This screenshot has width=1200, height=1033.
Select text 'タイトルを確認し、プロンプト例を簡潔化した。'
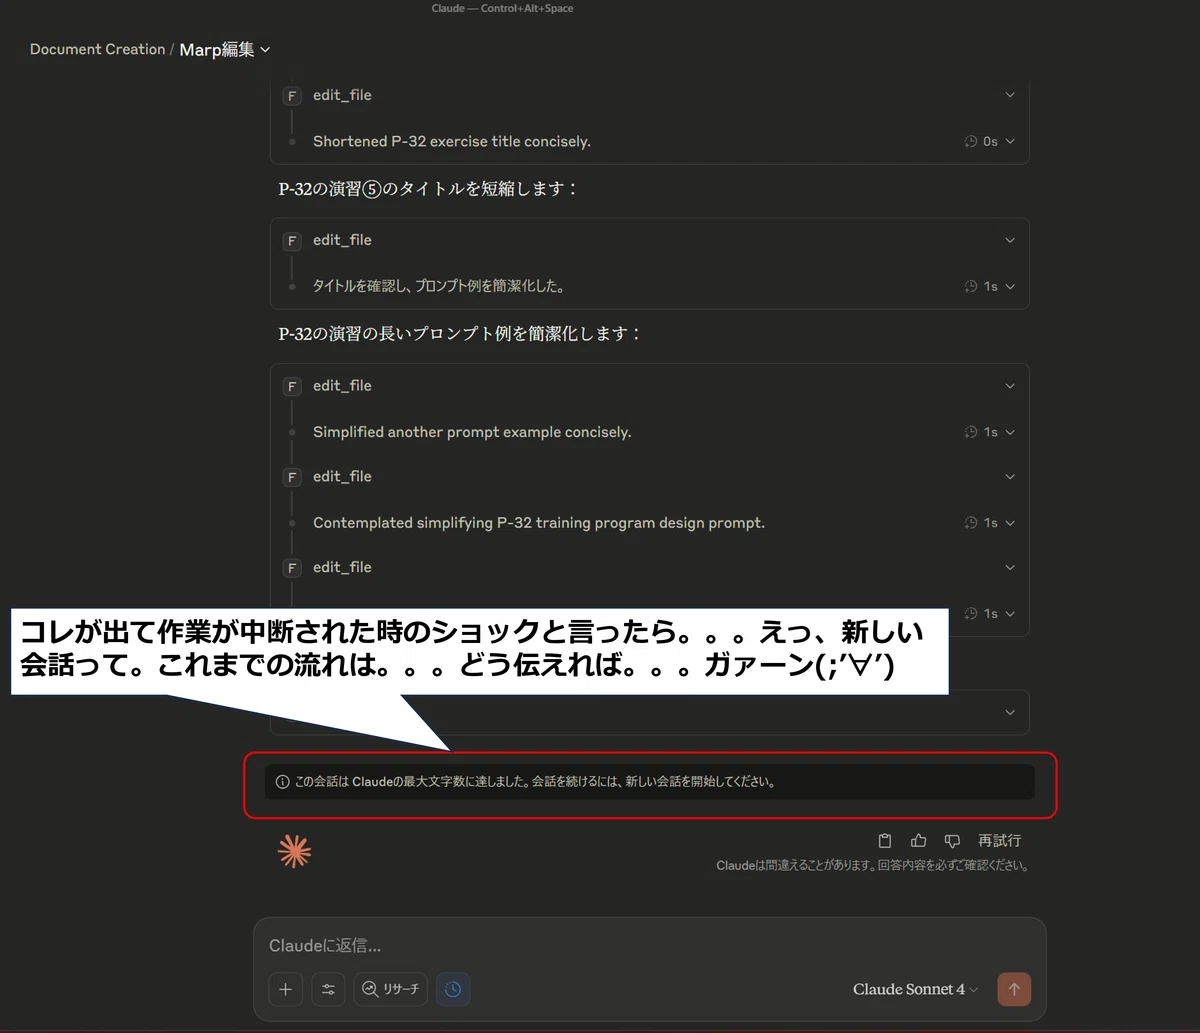(439, 286)
